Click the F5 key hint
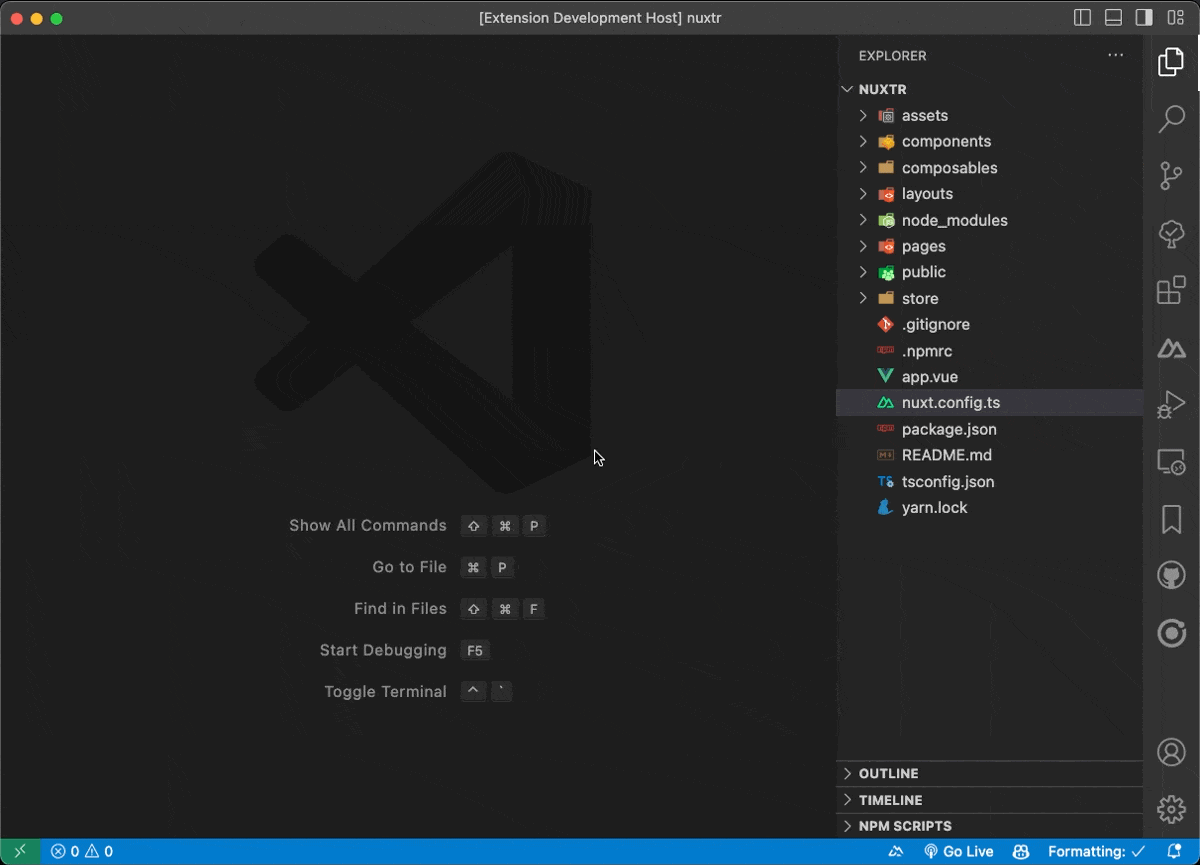1200x865 pixels. [x=475, y=650]
